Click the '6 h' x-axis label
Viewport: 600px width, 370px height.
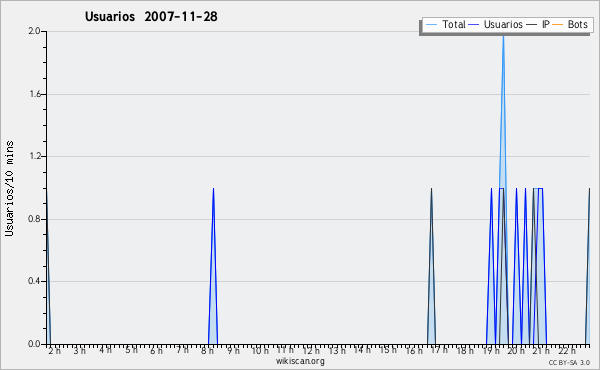(x=156, y=351)
